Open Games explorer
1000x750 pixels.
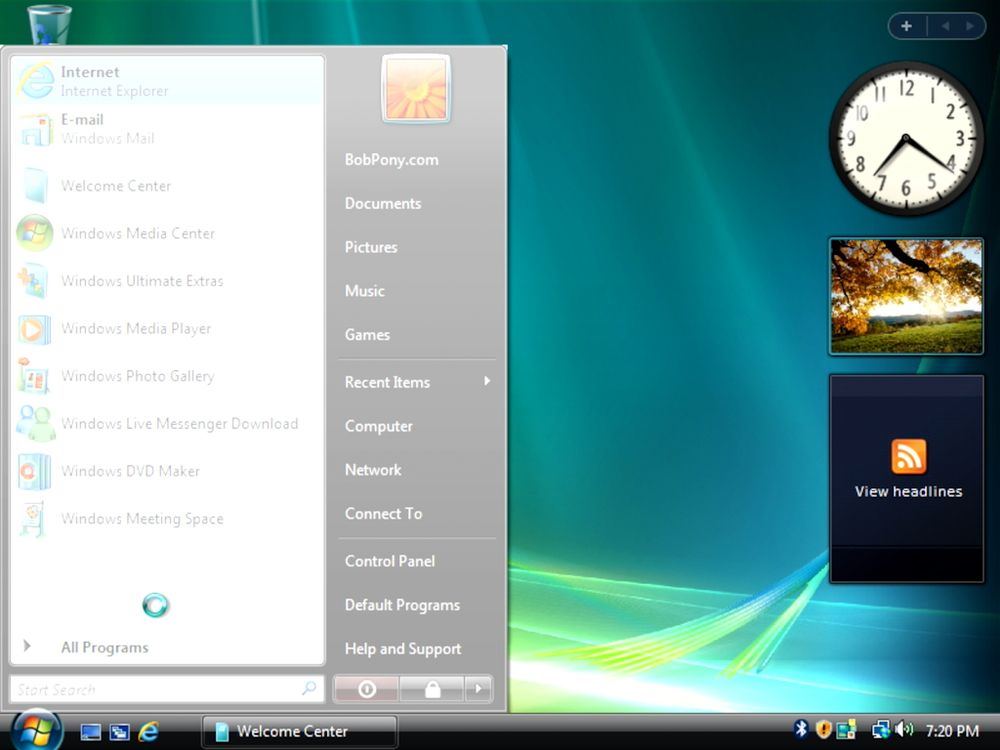point(367,335)
